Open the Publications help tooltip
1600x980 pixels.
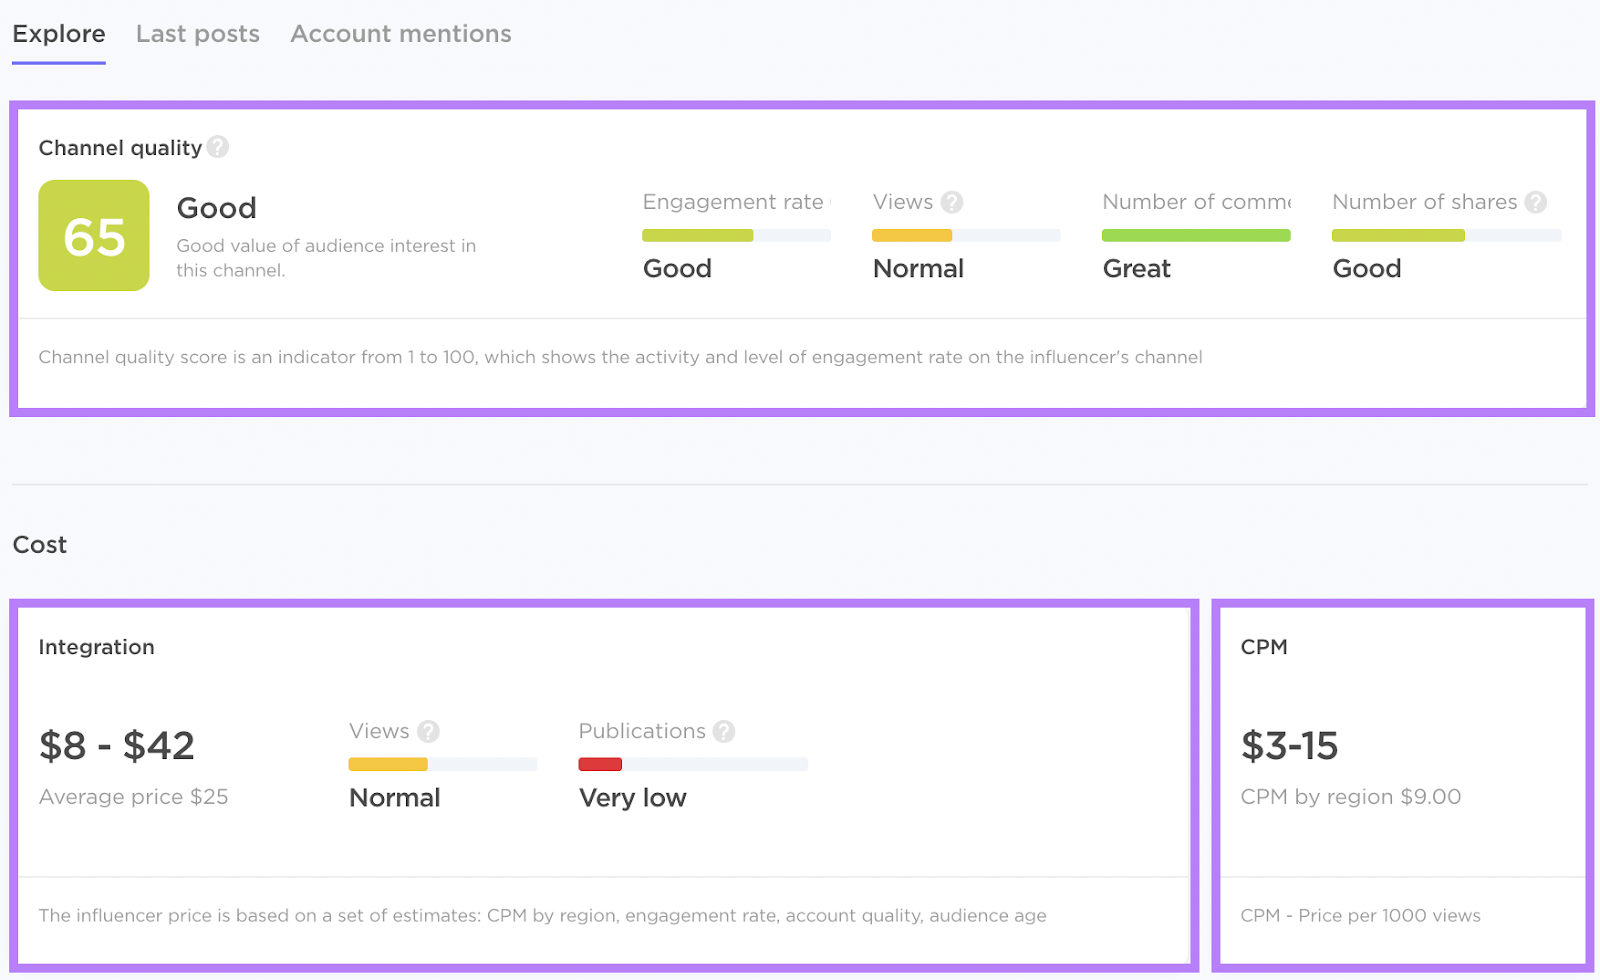[x=722, y=731]
